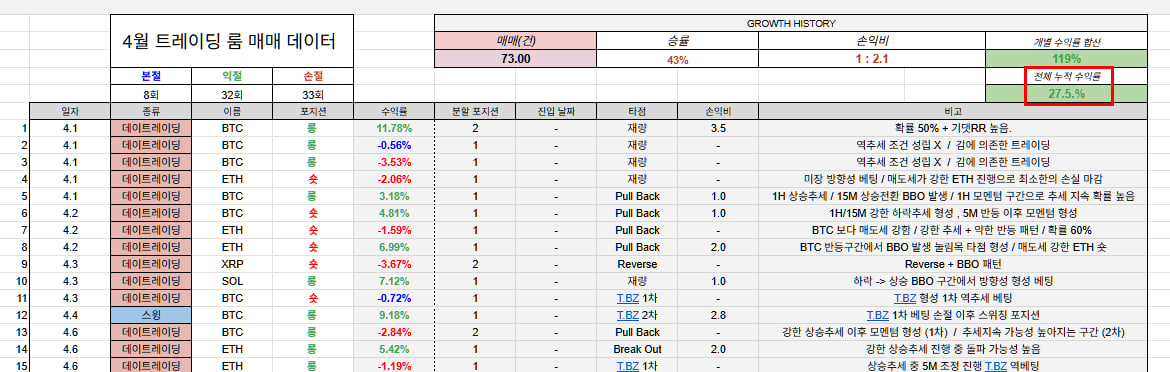Select the 32회 count cell
1170x372 pixels.
click(x=232, y=94)
